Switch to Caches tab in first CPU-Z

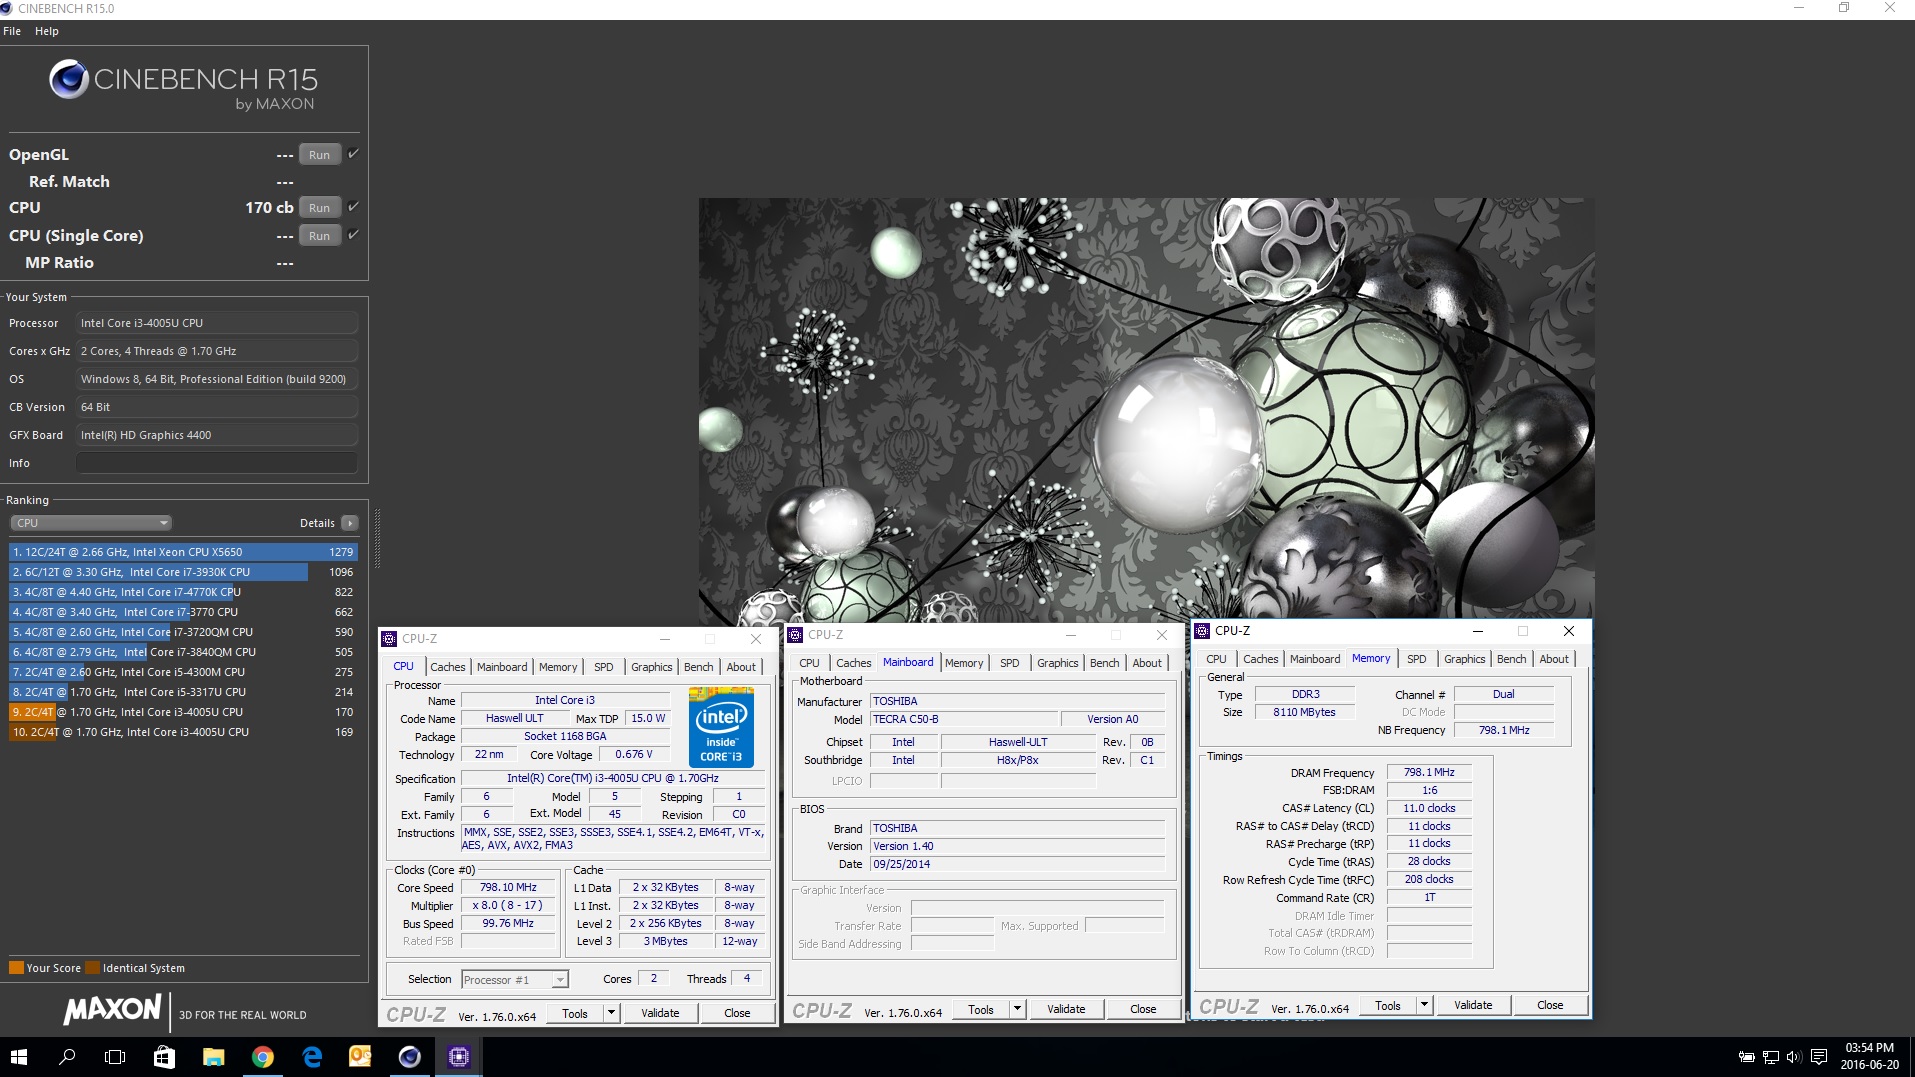pyautogui.click(x=448, y=667)
